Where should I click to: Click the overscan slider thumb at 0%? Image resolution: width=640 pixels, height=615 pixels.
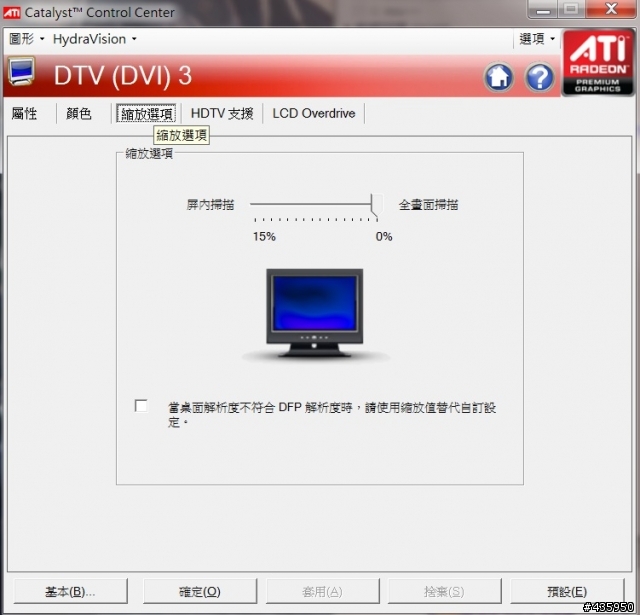point(377,205)
